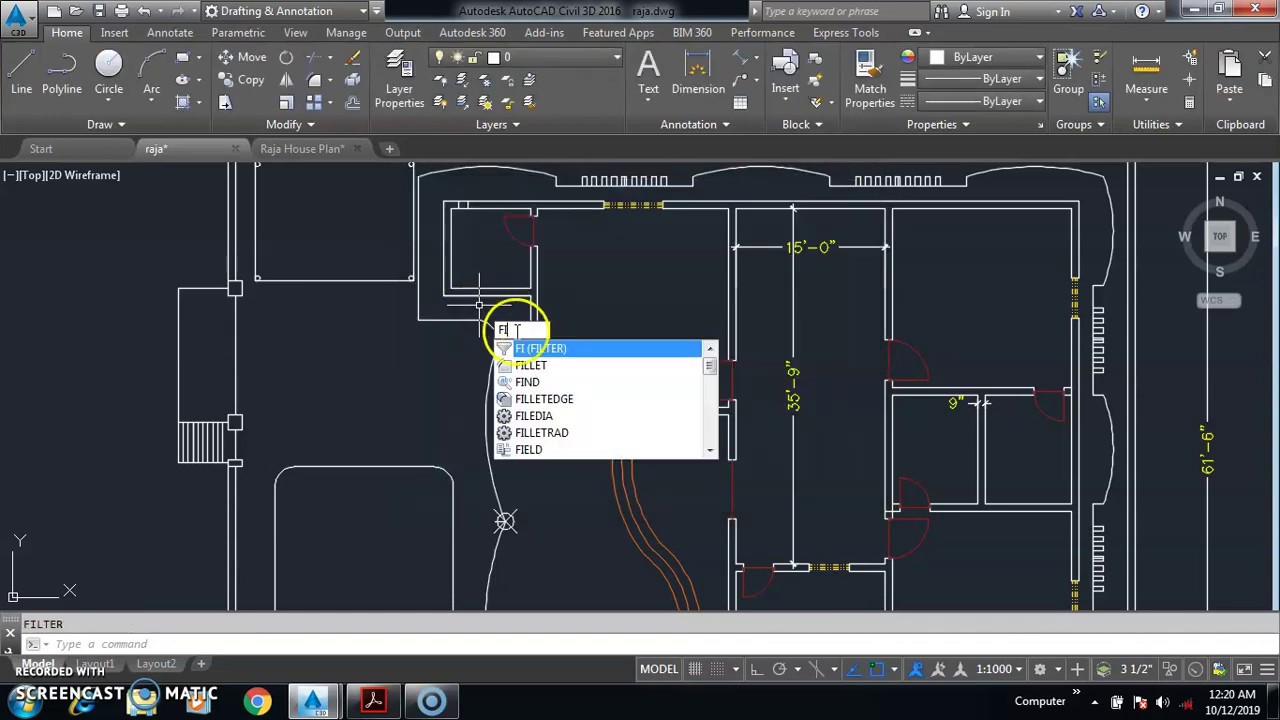Viewport: 1280px width, 720px height.
Task: Click the Text annotation tool
Action: click(648, 73)
